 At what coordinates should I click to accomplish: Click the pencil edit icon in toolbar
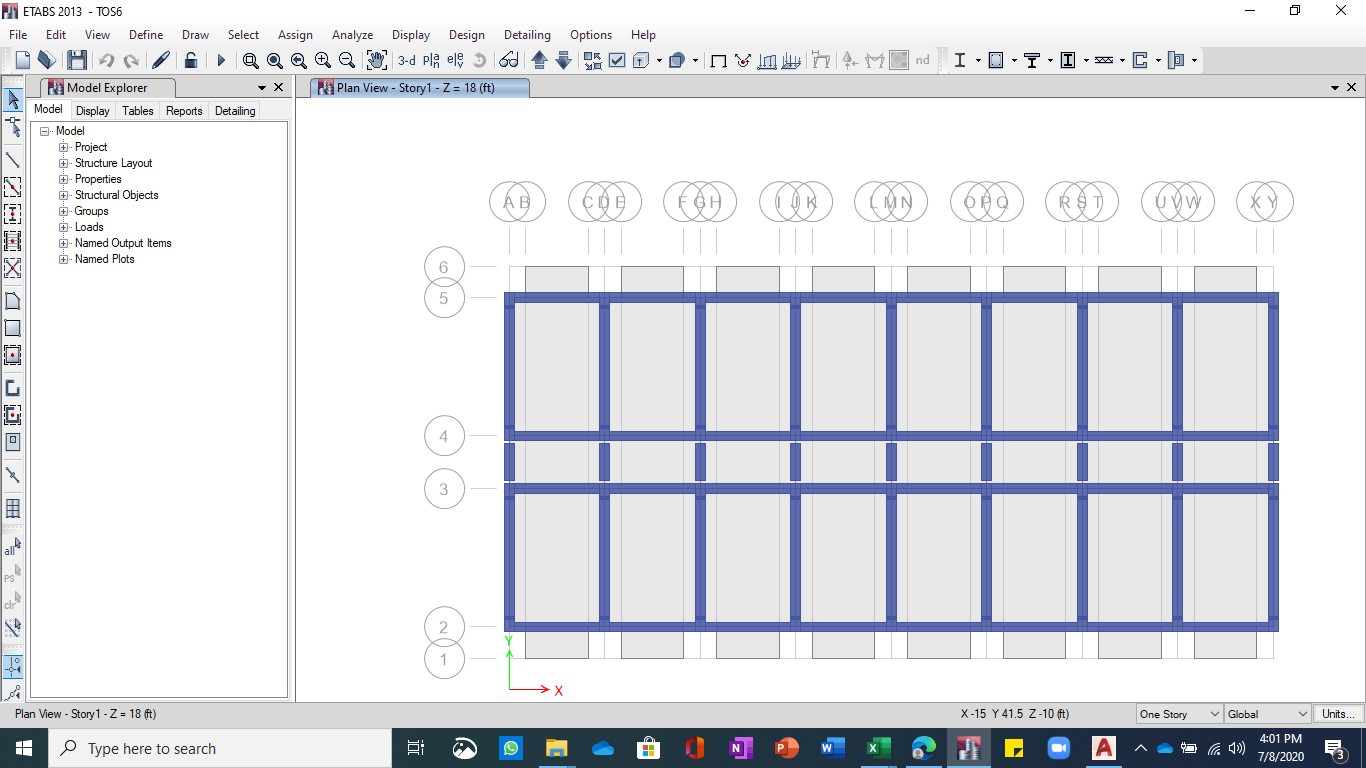tap(160, 60)
